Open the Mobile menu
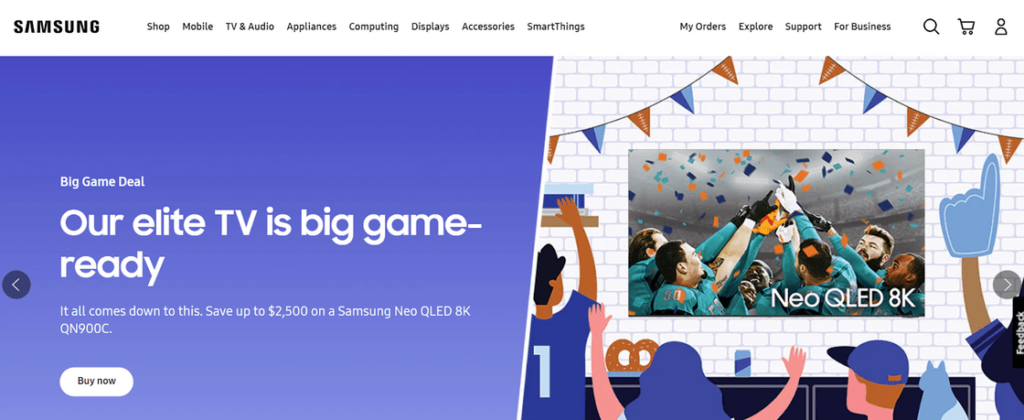The height and width of the screenshot is (420, 1024). coord(197,27)
